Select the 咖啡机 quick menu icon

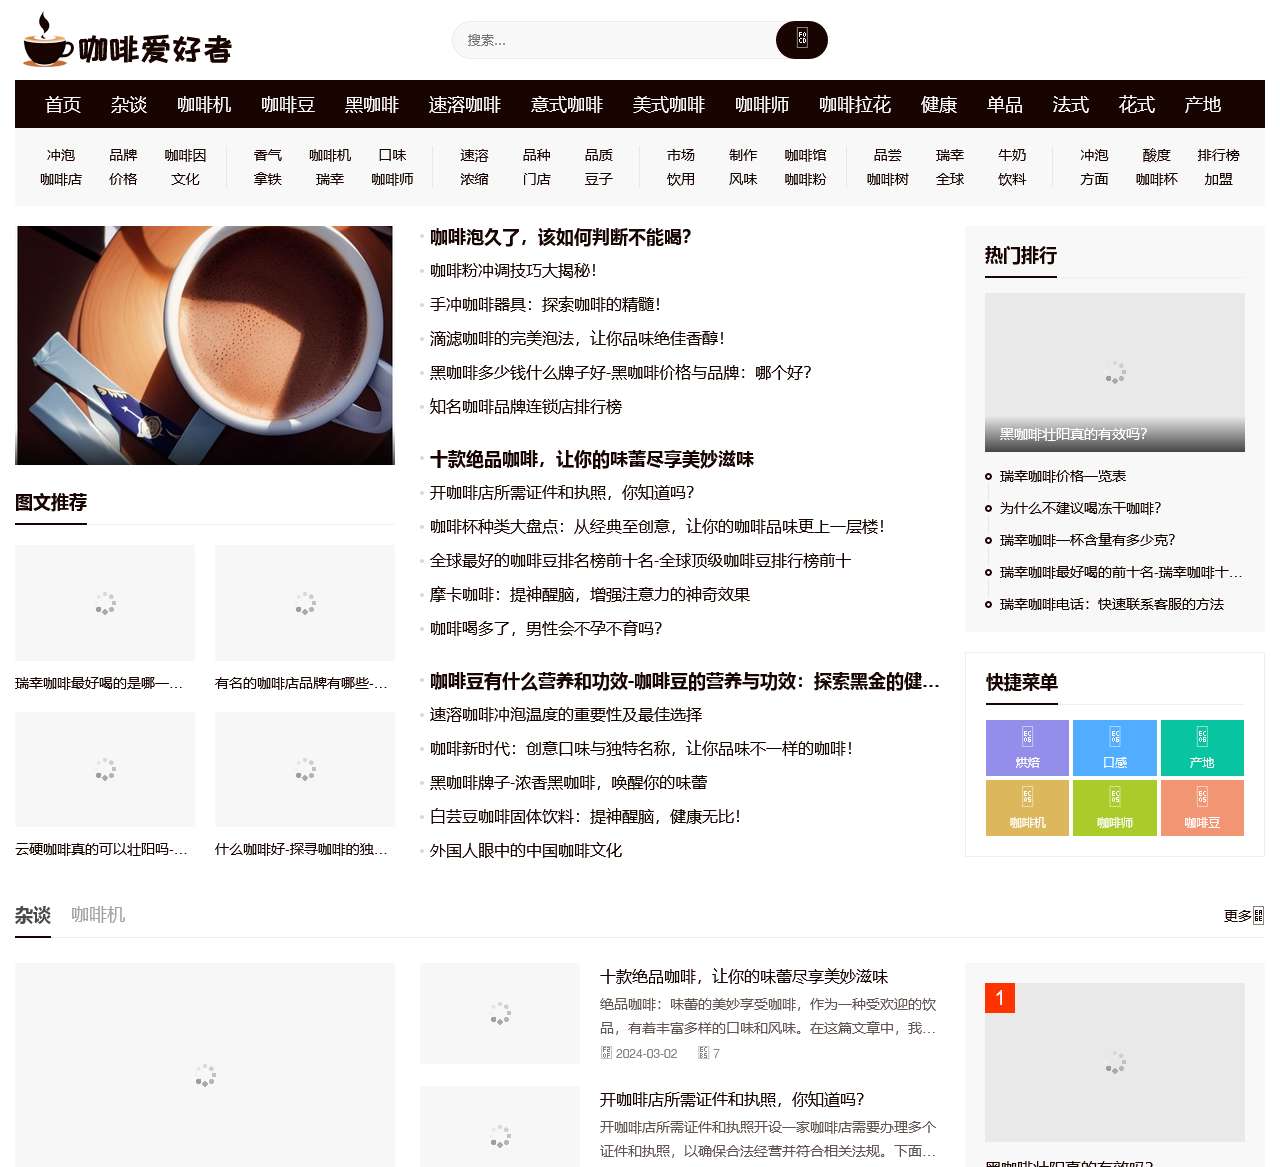(x=1026, y=808)
